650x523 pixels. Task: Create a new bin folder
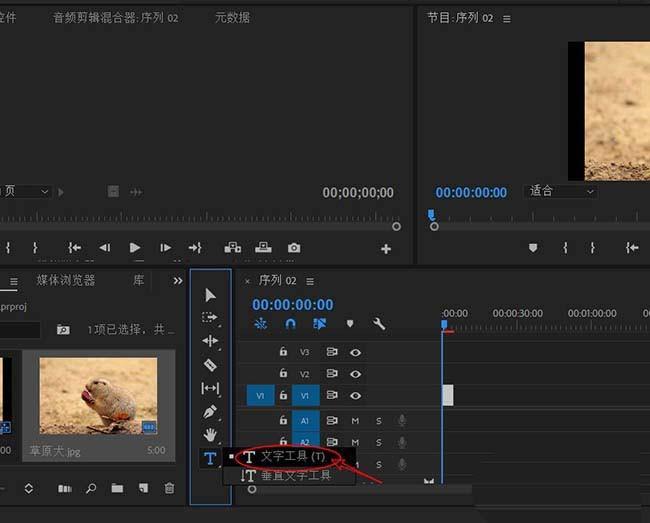(x=117, y=489)
